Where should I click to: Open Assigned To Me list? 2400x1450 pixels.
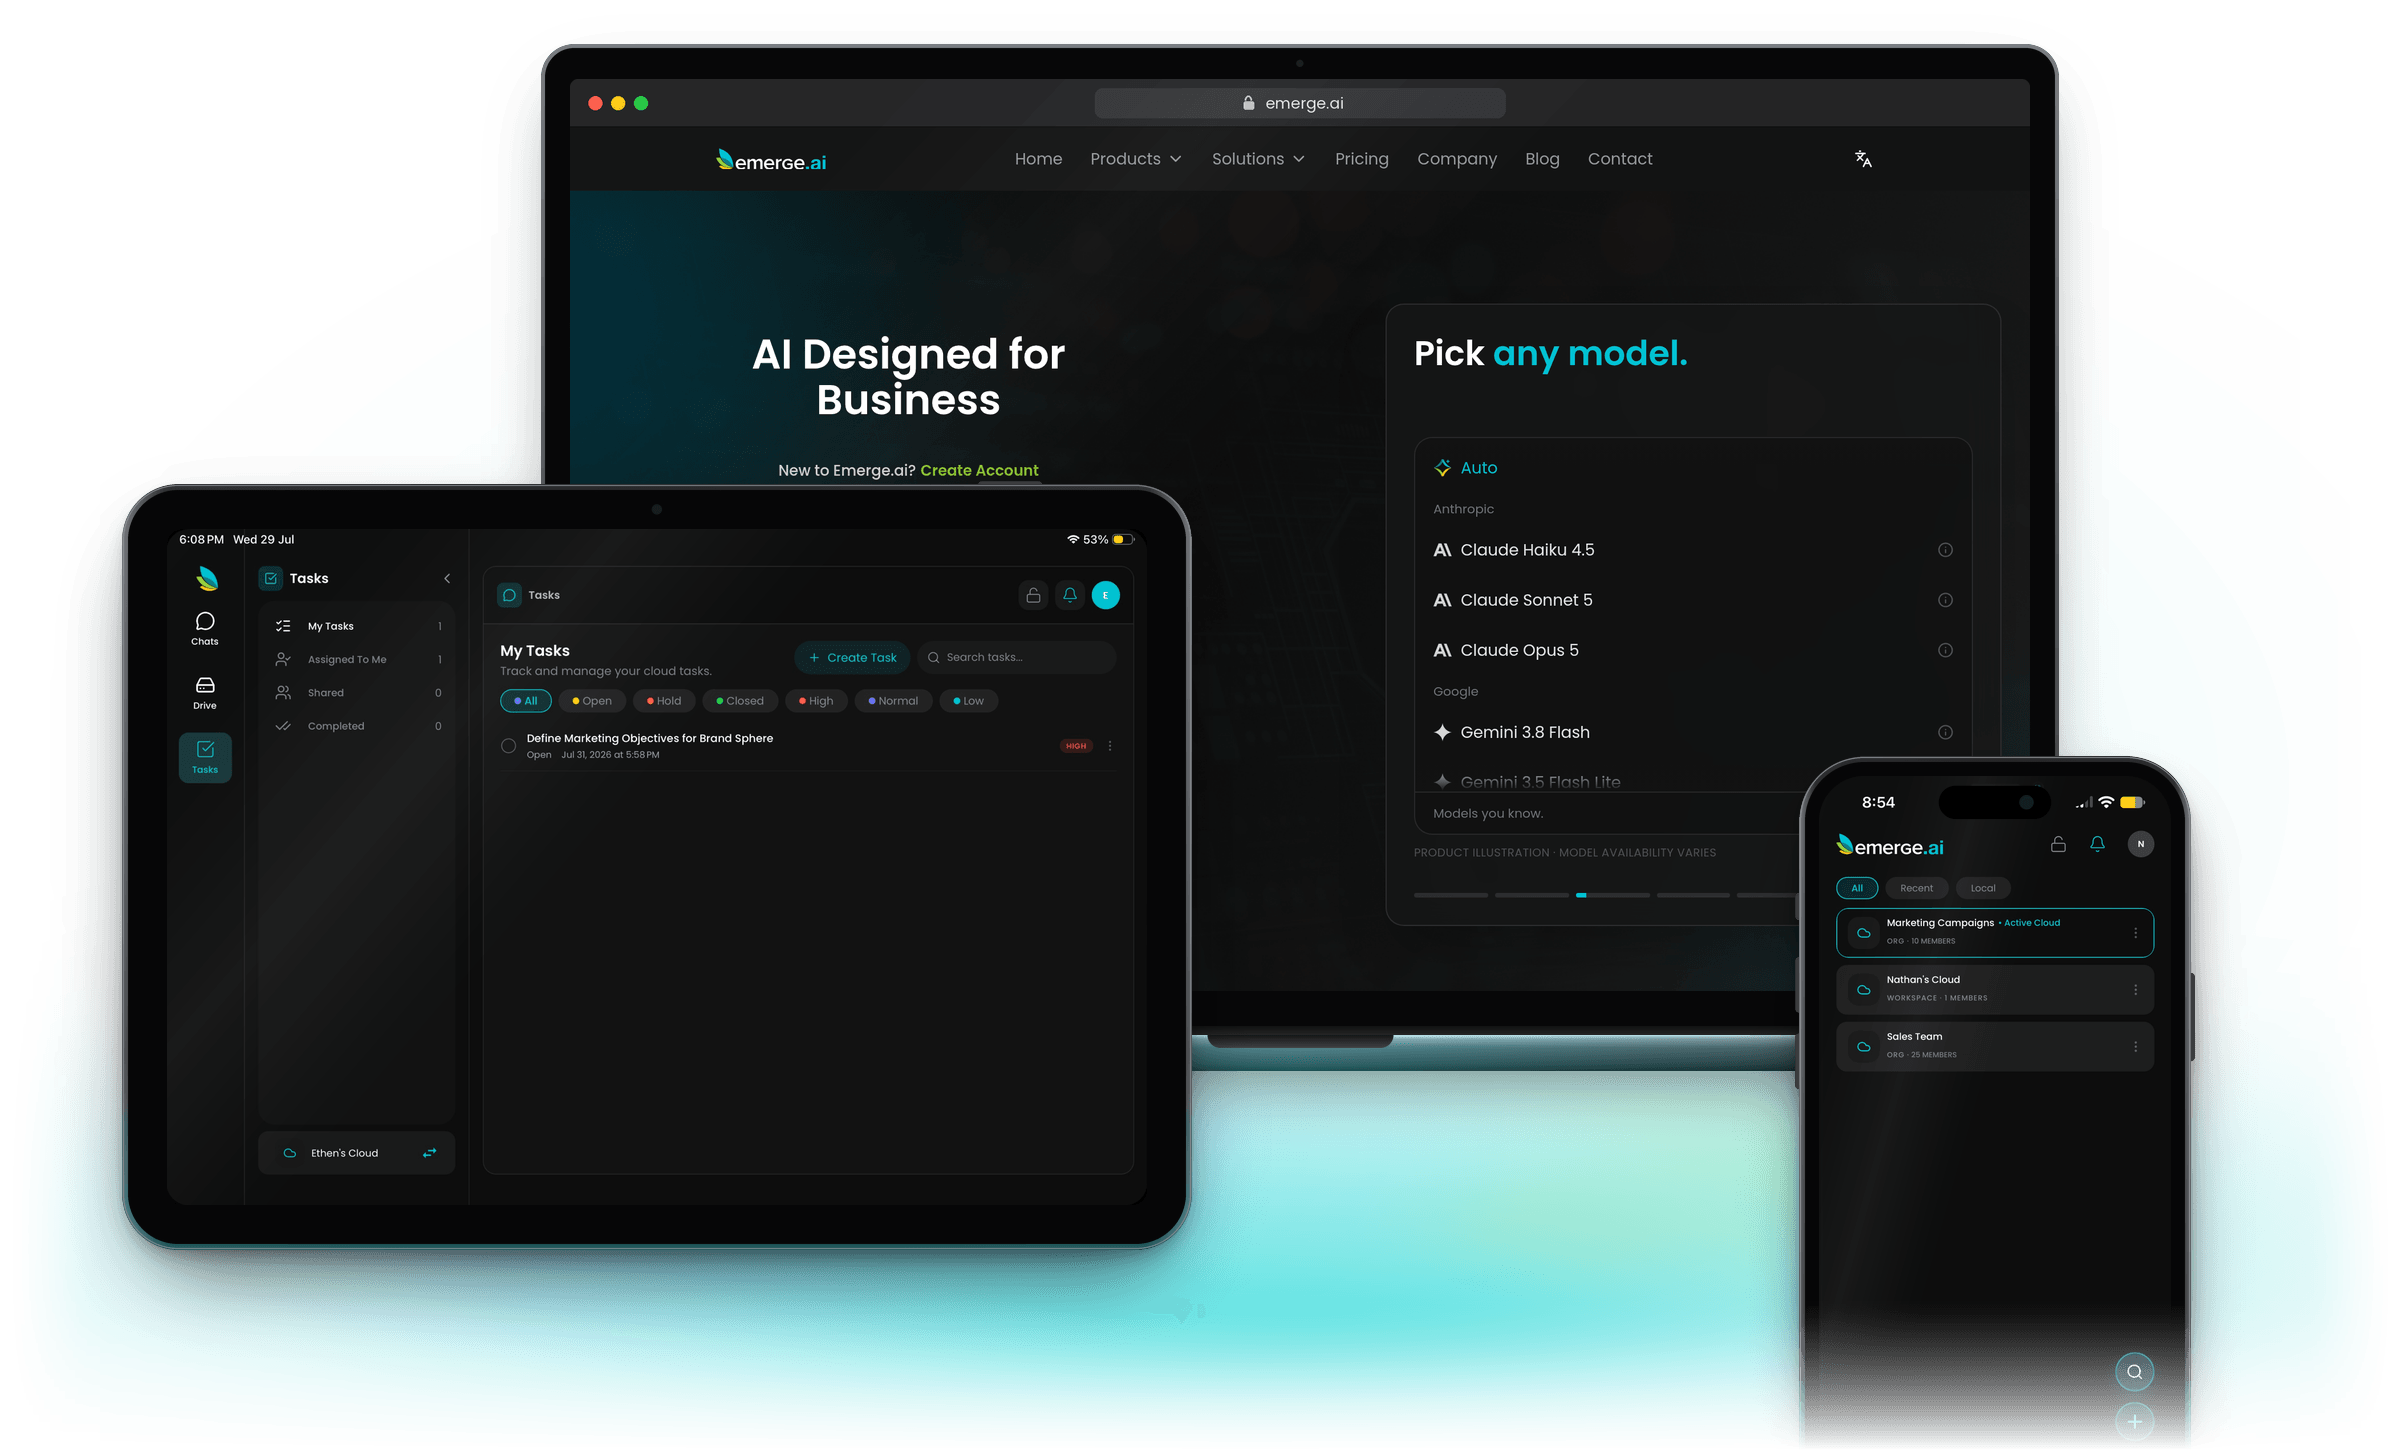pyautogui.click(x=357, y=659)
